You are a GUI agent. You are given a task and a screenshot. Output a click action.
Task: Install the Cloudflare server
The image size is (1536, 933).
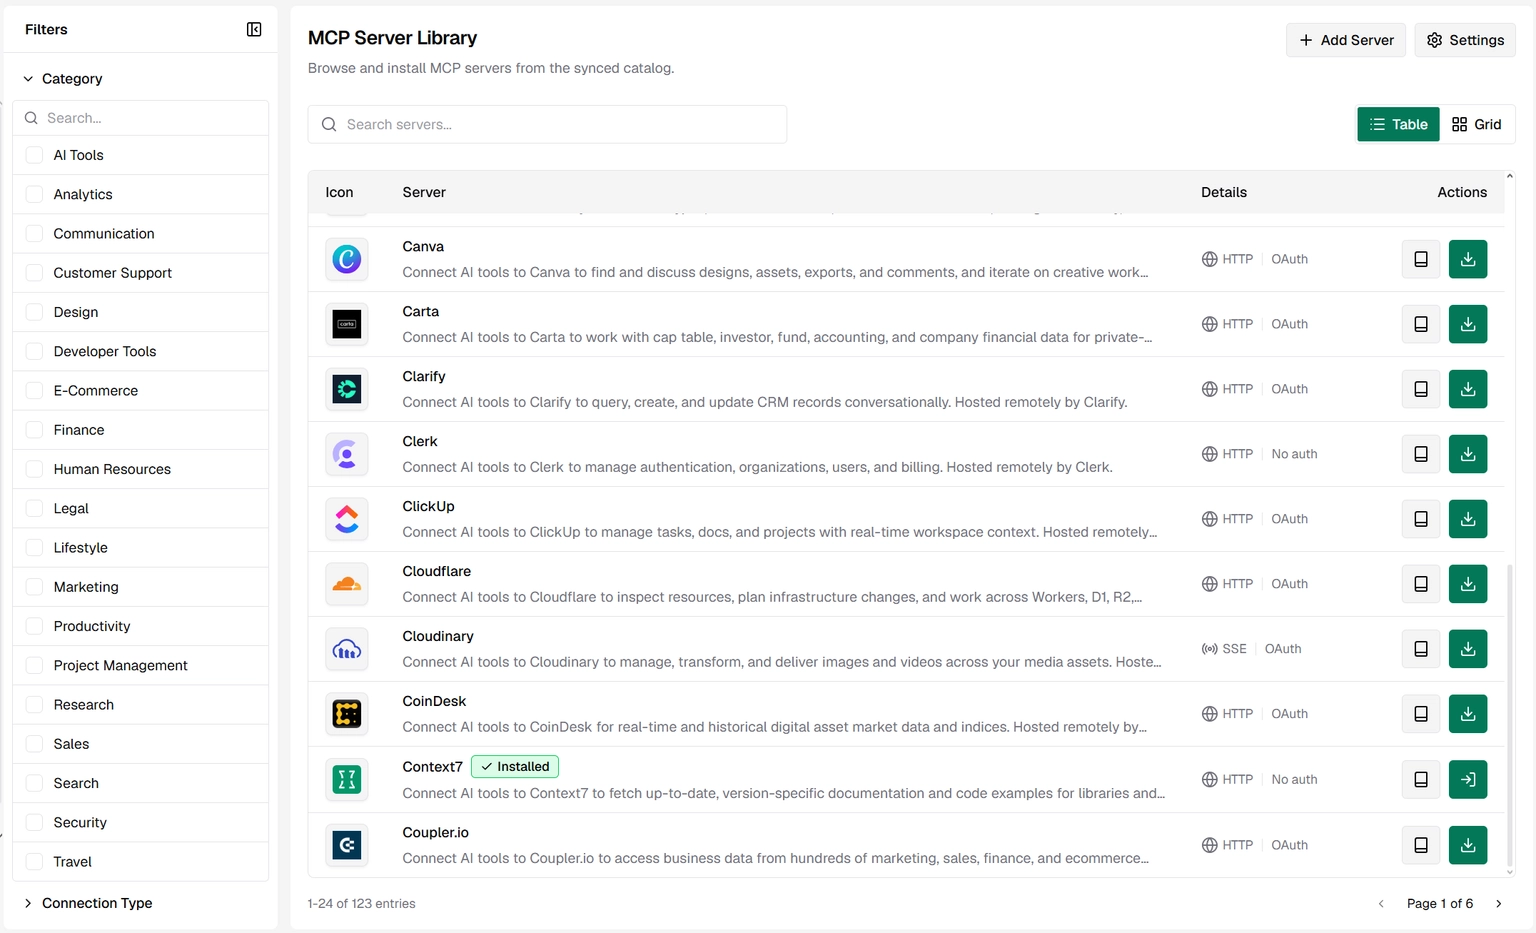click(x=1467, y=584)
